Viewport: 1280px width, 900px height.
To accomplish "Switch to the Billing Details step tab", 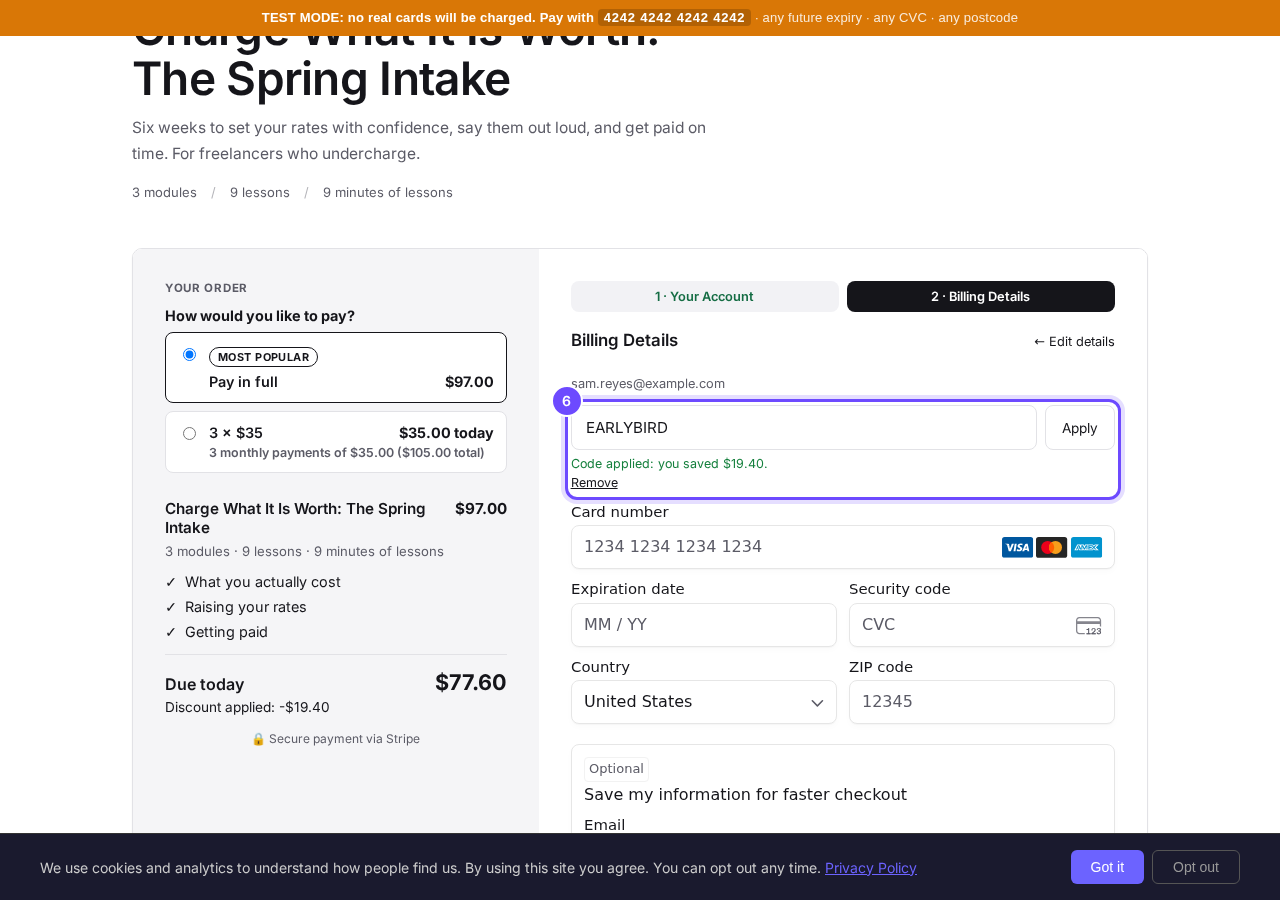I will [981, 296].
